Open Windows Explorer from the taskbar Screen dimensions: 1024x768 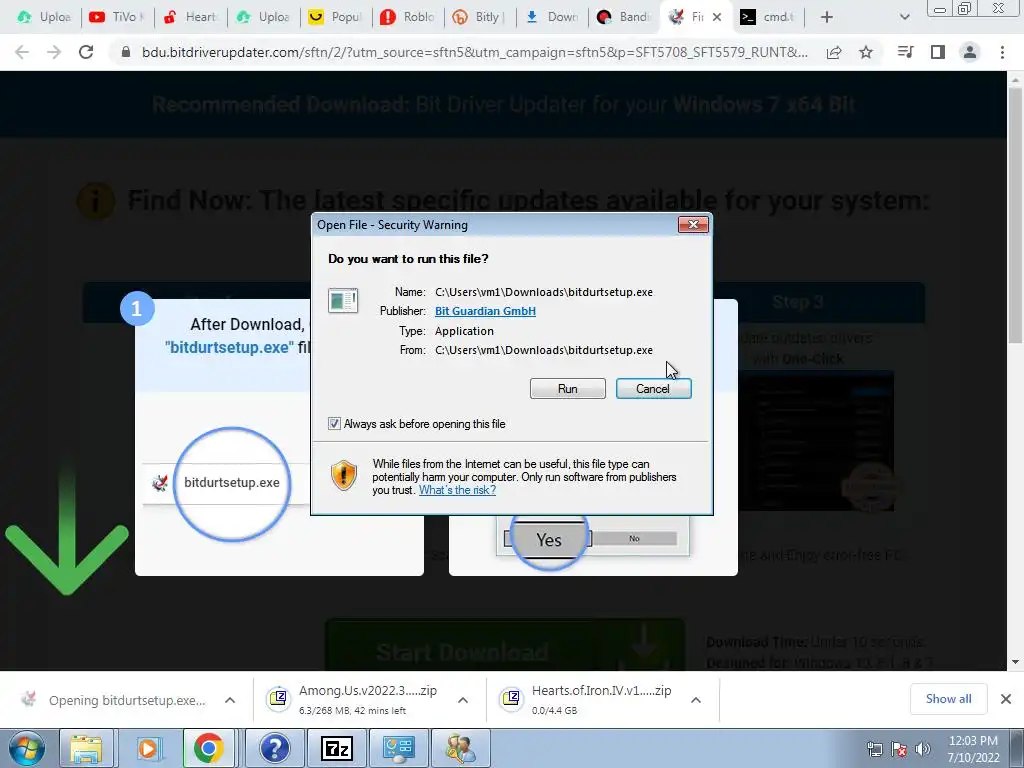[86, 748]
